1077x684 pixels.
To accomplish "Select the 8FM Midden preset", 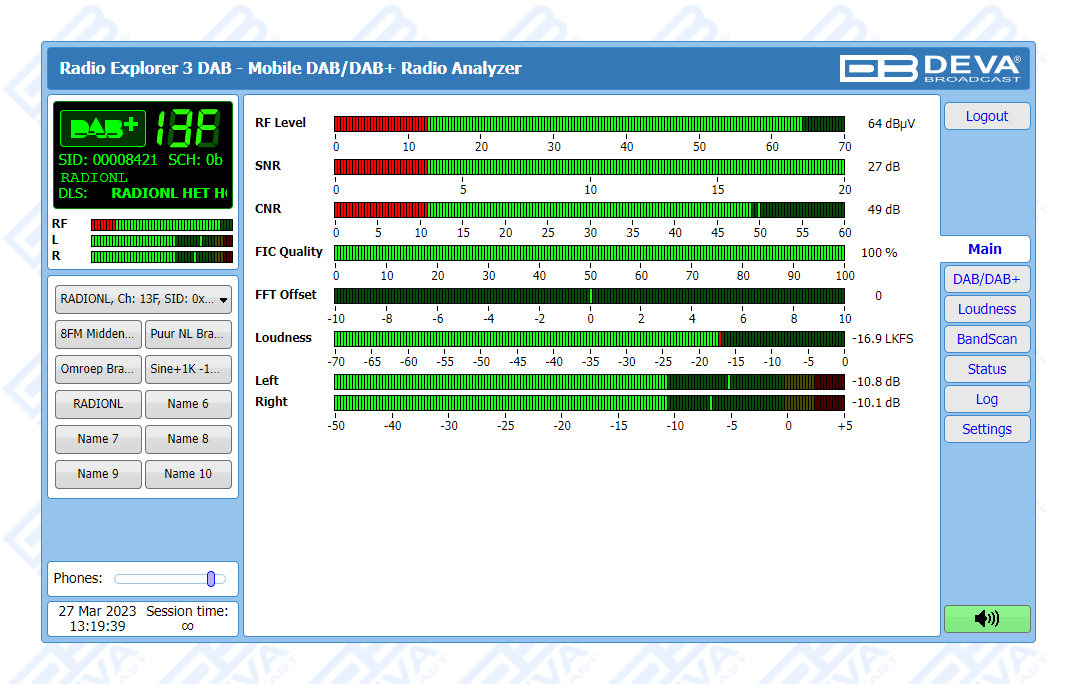I will 98,334.
